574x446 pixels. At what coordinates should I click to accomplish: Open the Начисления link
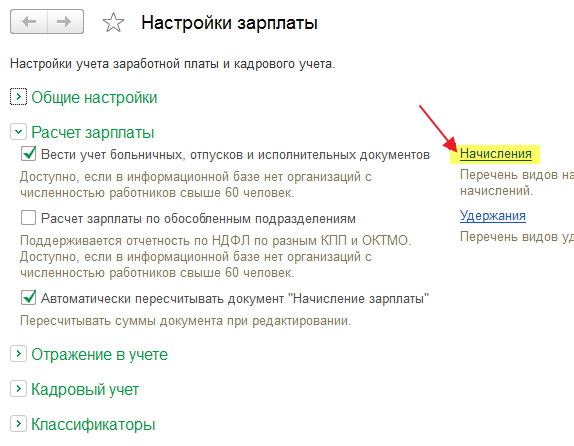coord(496,154)
